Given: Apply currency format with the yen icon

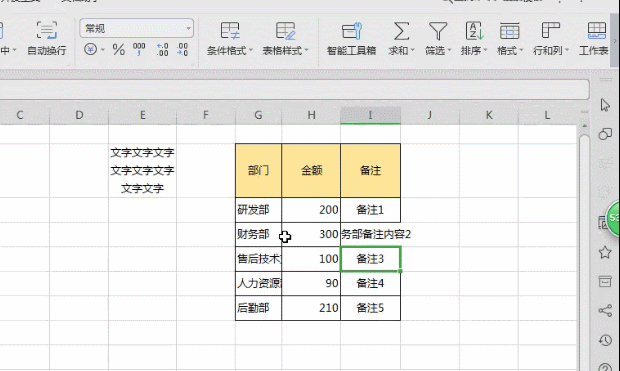Looking at the screenshot, I should [x=91, y=49].
